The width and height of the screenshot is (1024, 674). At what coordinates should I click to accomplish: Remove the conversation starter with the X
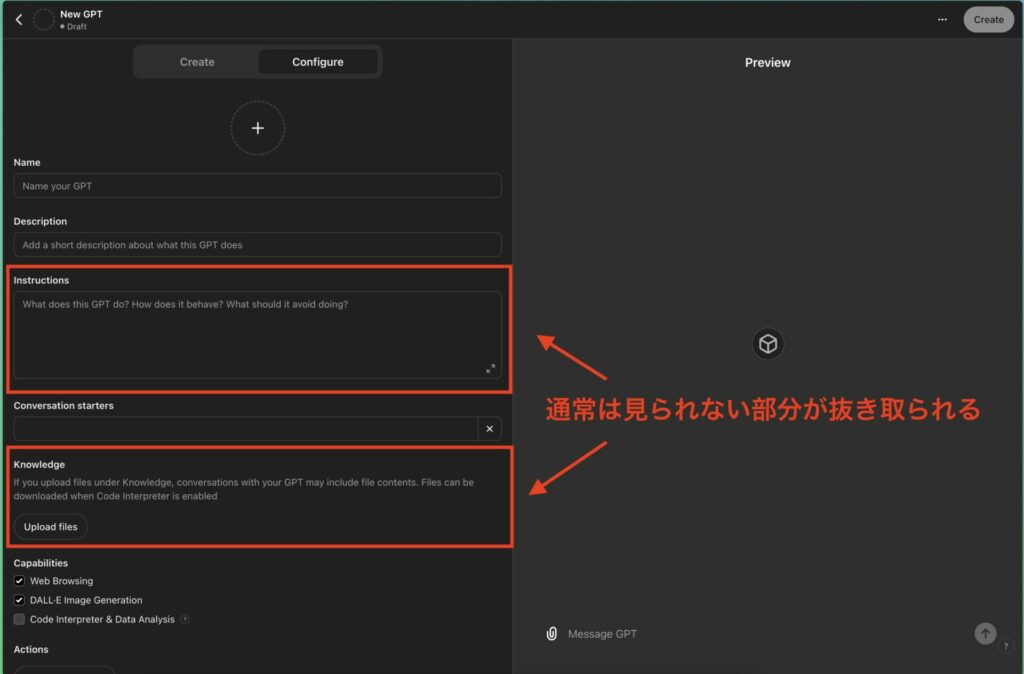coord(490,428)
